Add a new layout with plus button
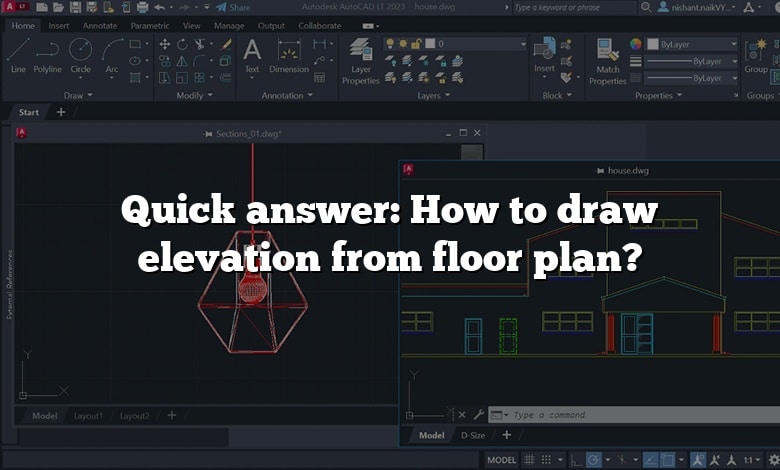780x470 pixels. (171, 415)
